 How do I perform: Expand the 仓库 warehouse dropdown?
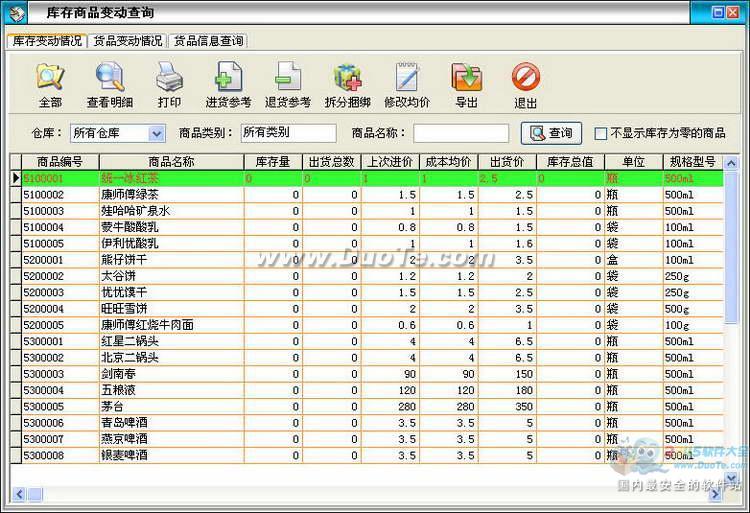click(x=156, y=133)
